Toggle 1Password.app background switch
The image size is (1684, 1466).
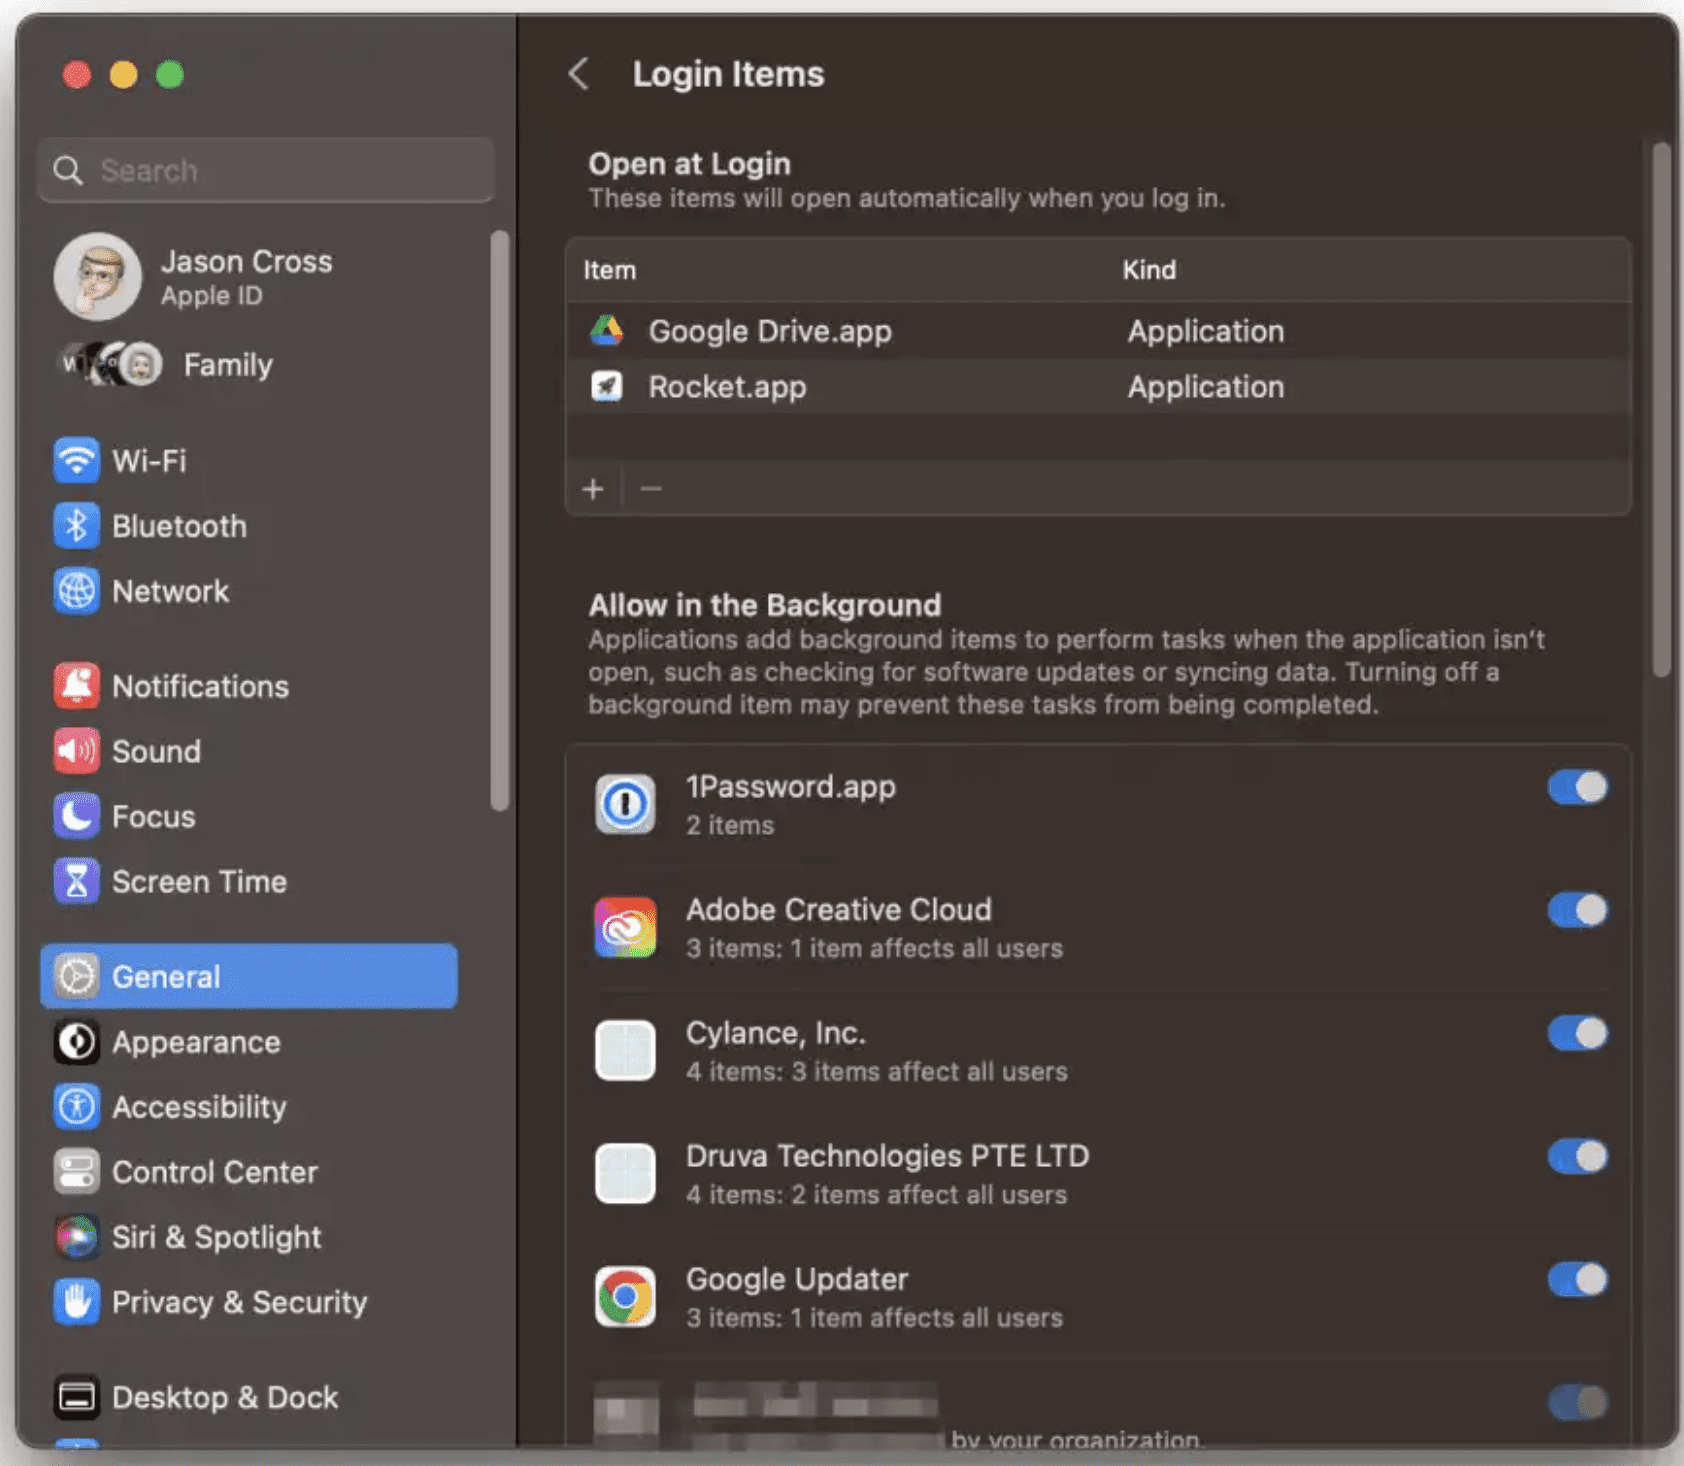click(x=1577, y=787)
